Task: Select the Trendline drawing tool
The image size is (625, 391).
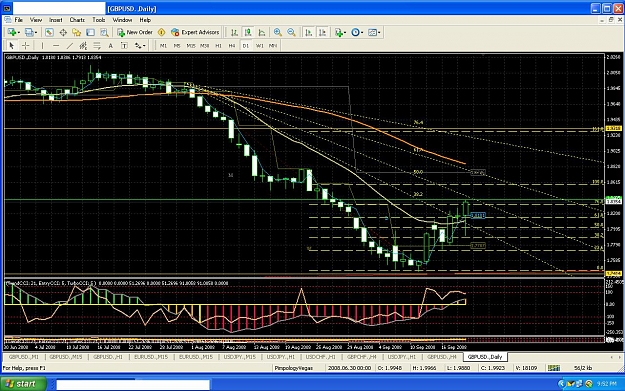Action: 70,46
